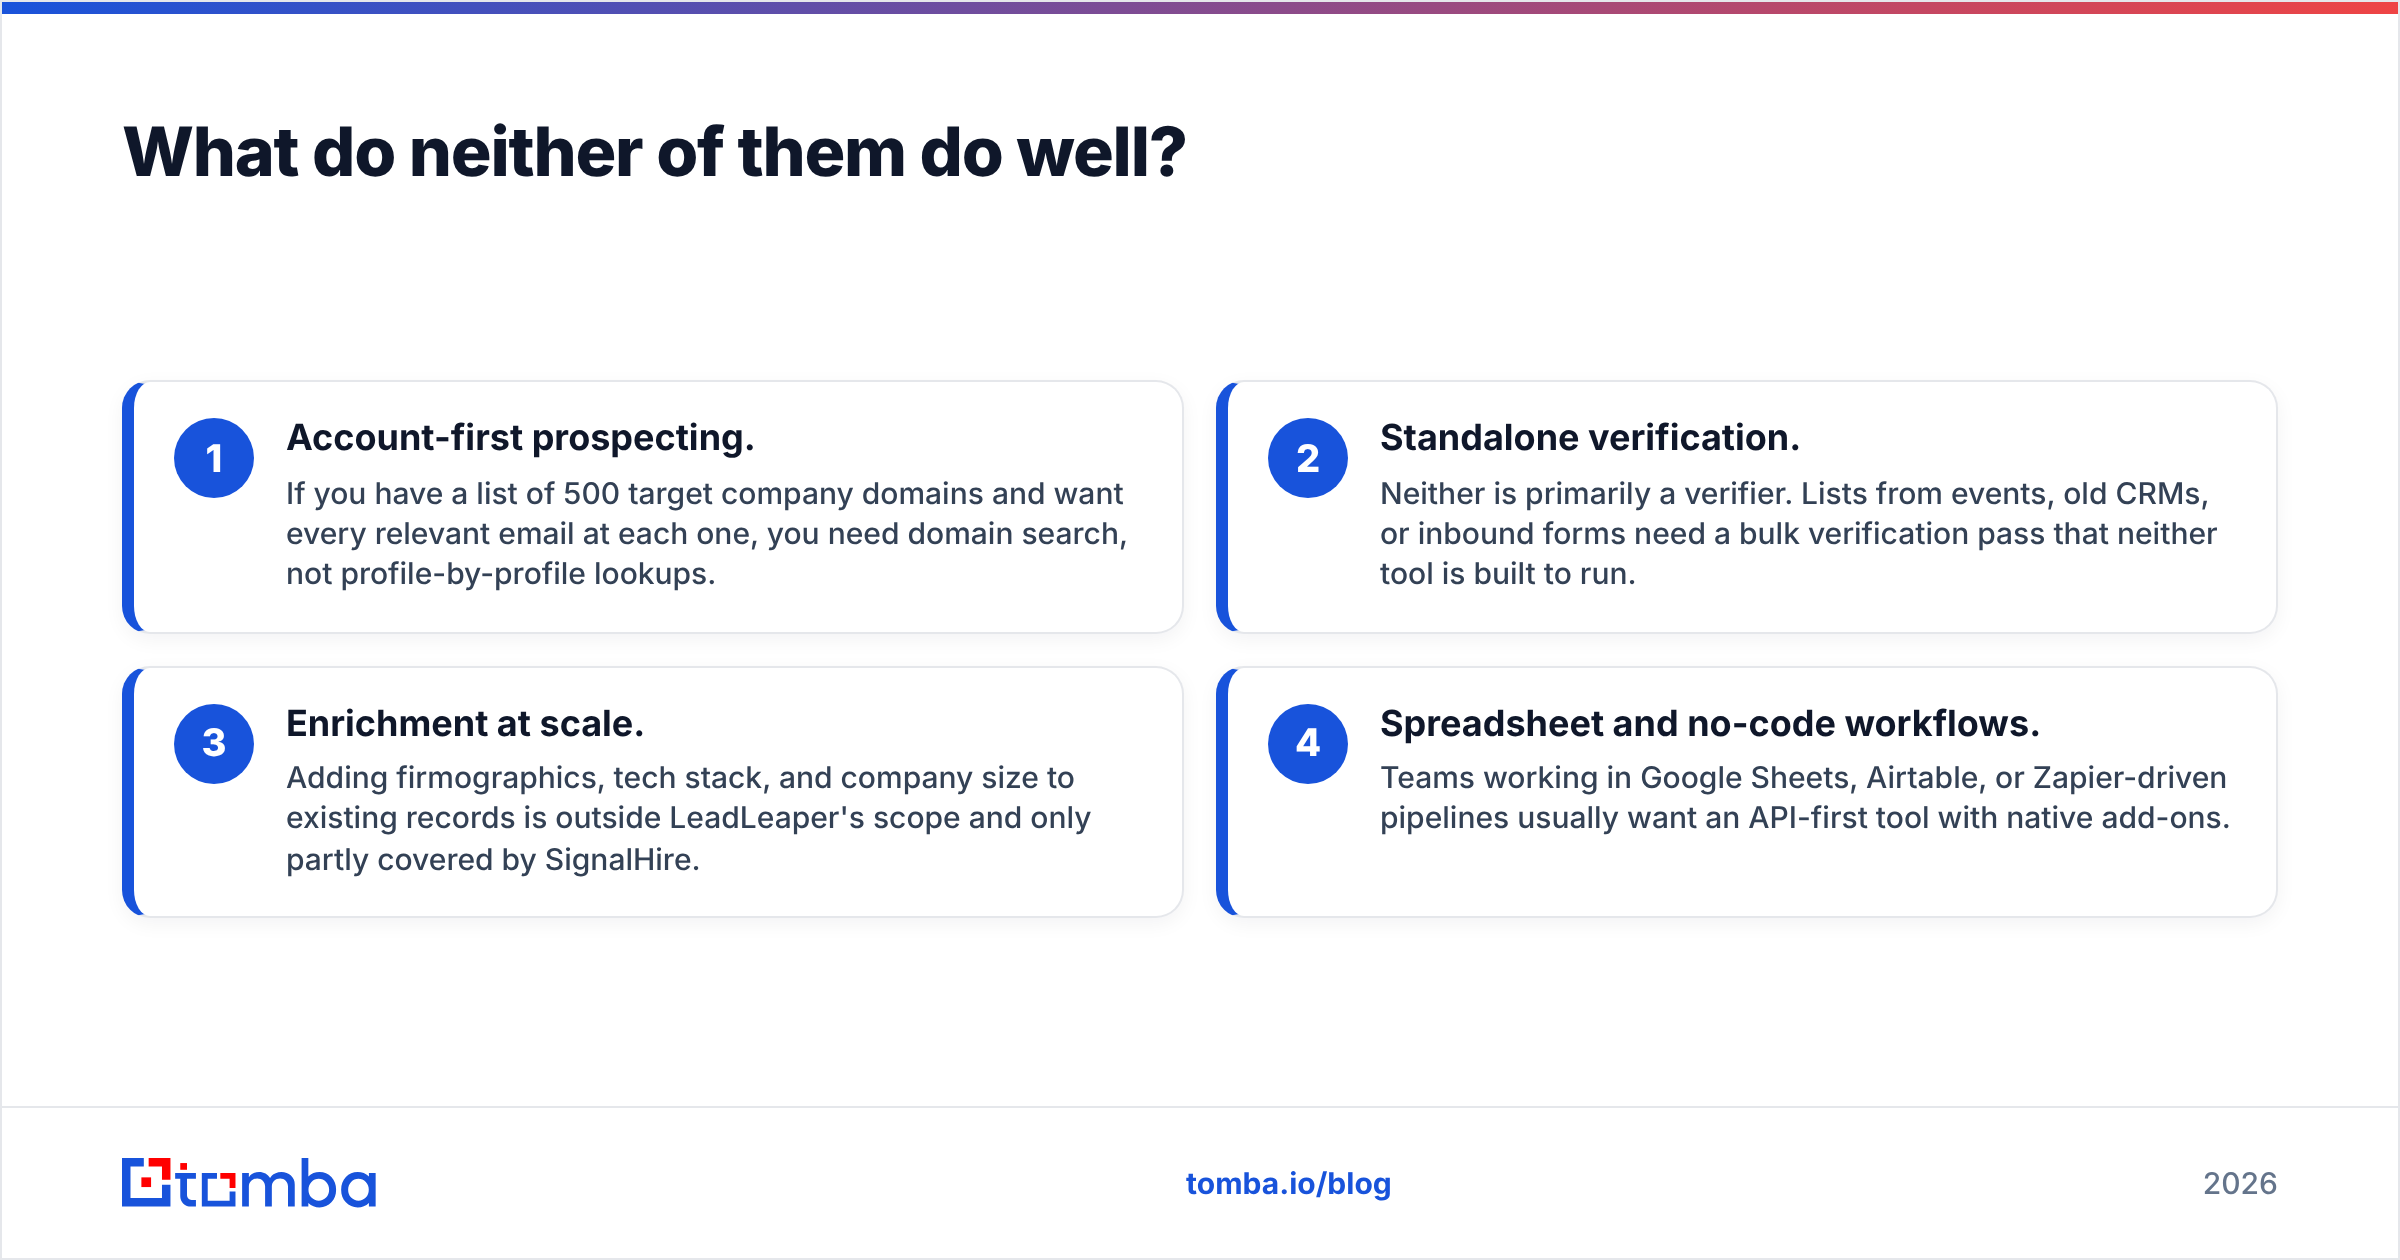Click the blue number 4 circle badge
Image resolution: width=2400 pixels, height=1260 pixels.
click(x=1308, y=743)
